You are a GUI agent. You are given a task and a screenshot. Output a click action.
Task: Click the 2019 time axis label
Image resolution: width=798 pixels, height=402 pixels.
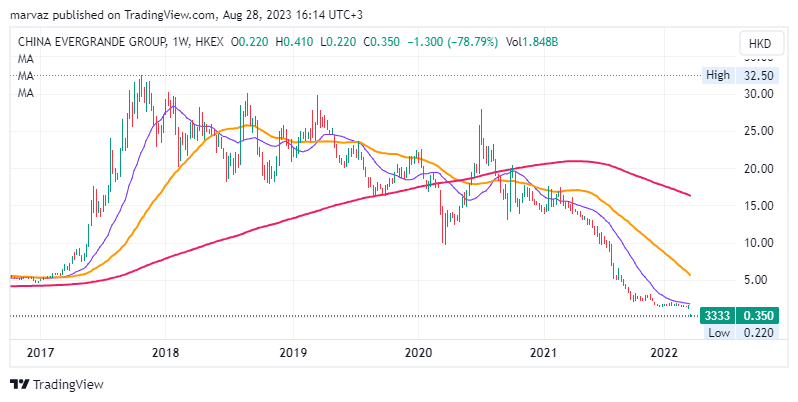(293, 353)
